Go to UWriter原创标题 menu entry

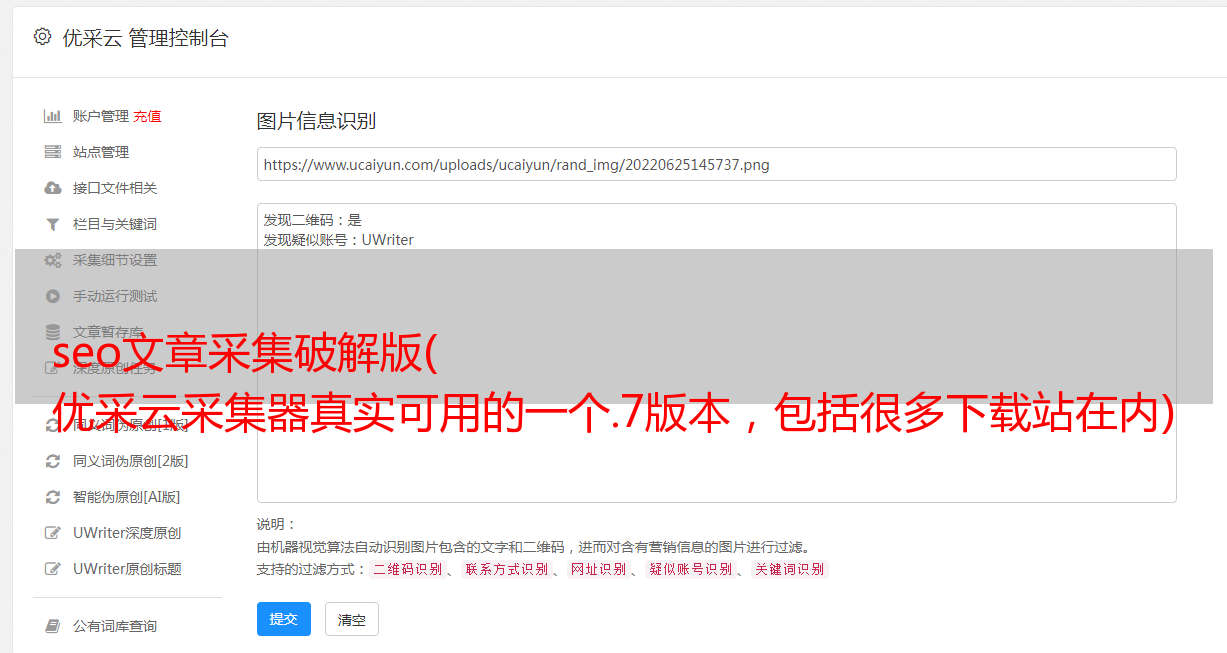point(127,569)
